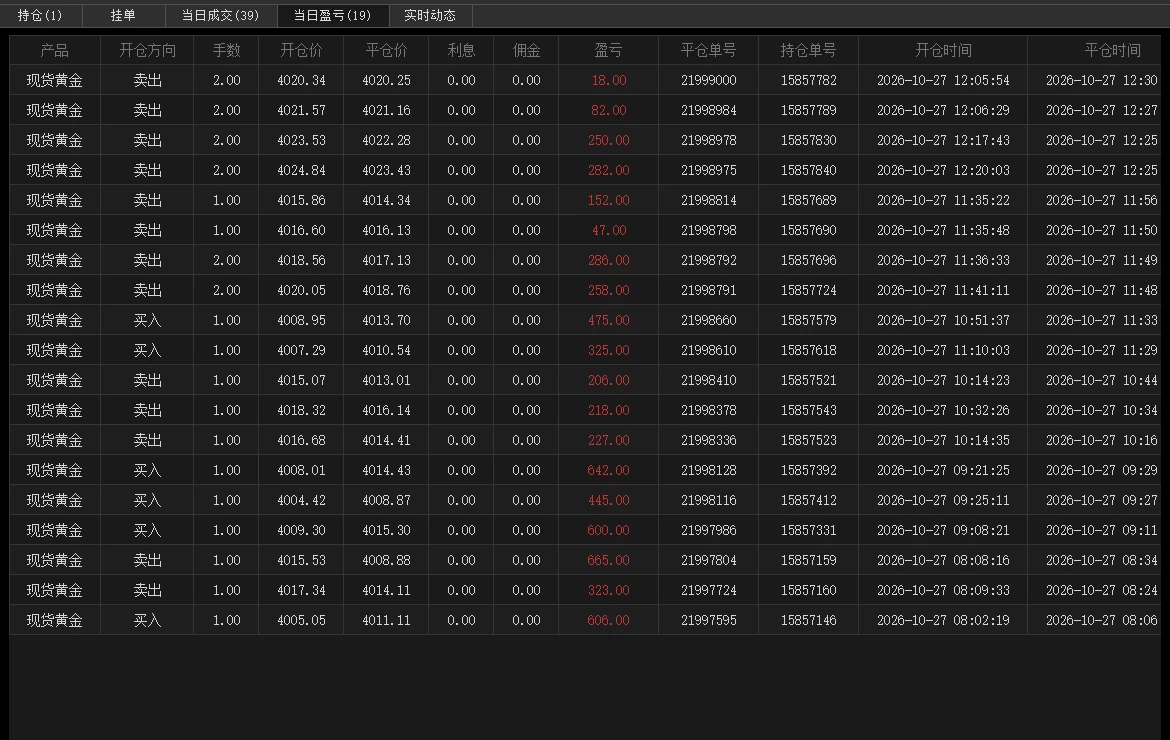Sort by the 开仓时间 column header
The width and height of the screenshot is (1170, 740).
943,50
